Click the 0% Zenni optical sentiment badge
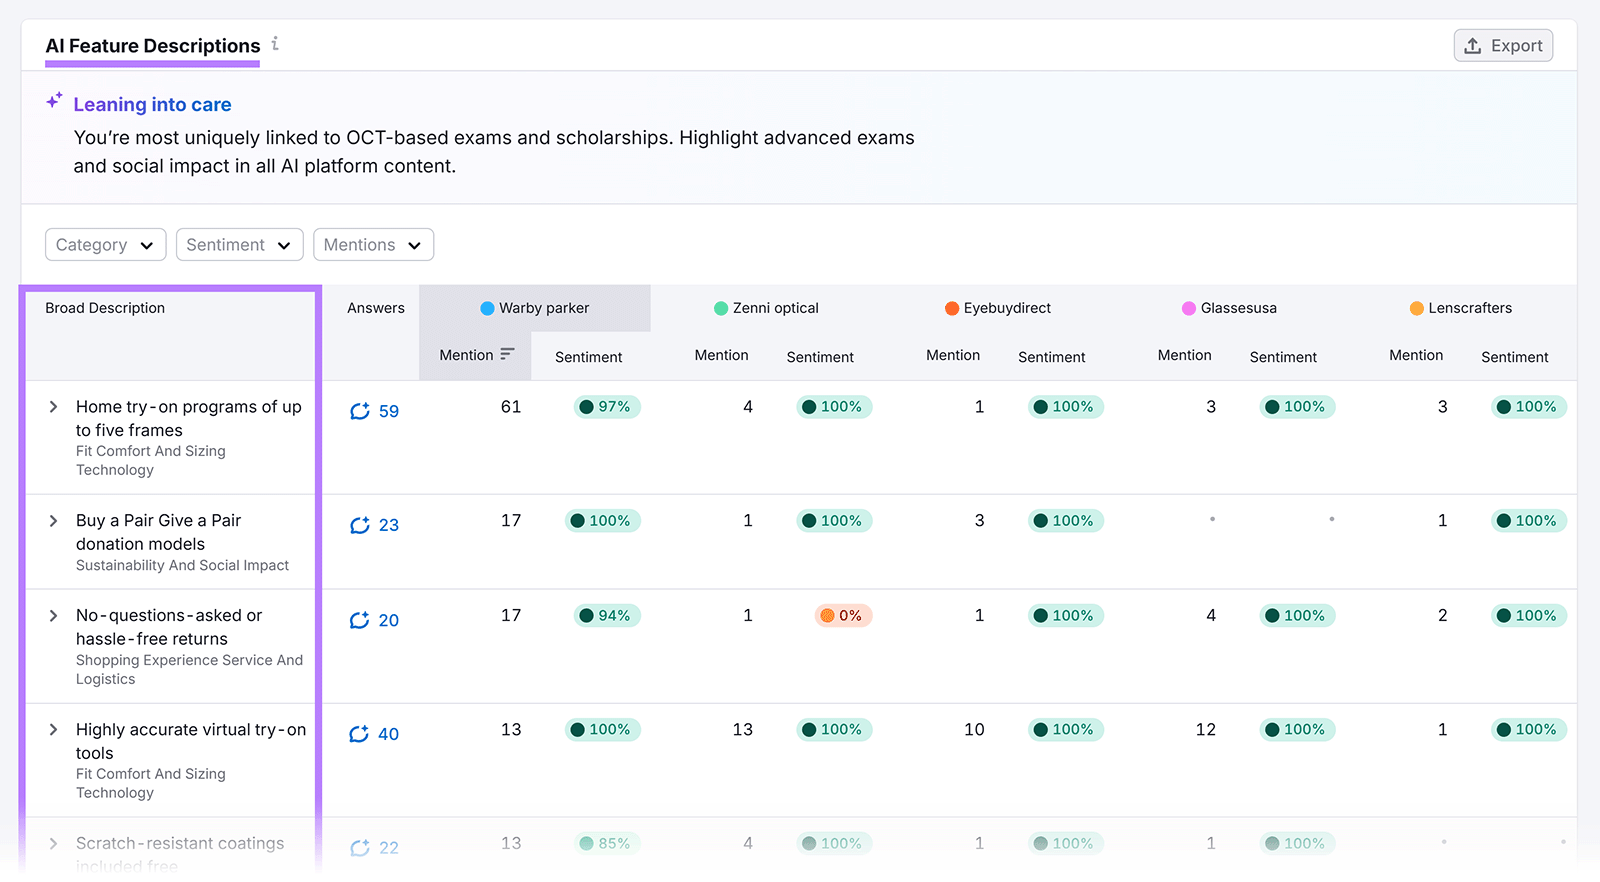Image resolution: width=1600 pixels, height=882 pixels. click(843, 616)
